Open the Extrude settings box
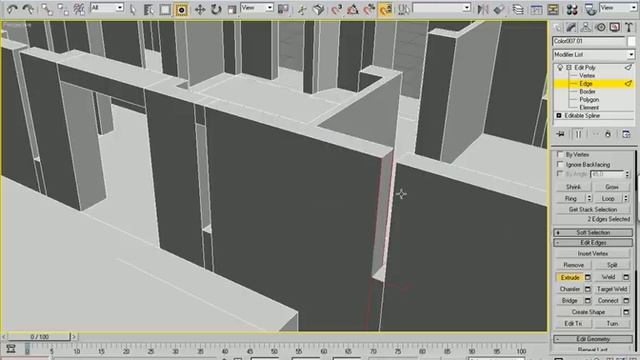The image size is (640, 360). pos(587,278)
